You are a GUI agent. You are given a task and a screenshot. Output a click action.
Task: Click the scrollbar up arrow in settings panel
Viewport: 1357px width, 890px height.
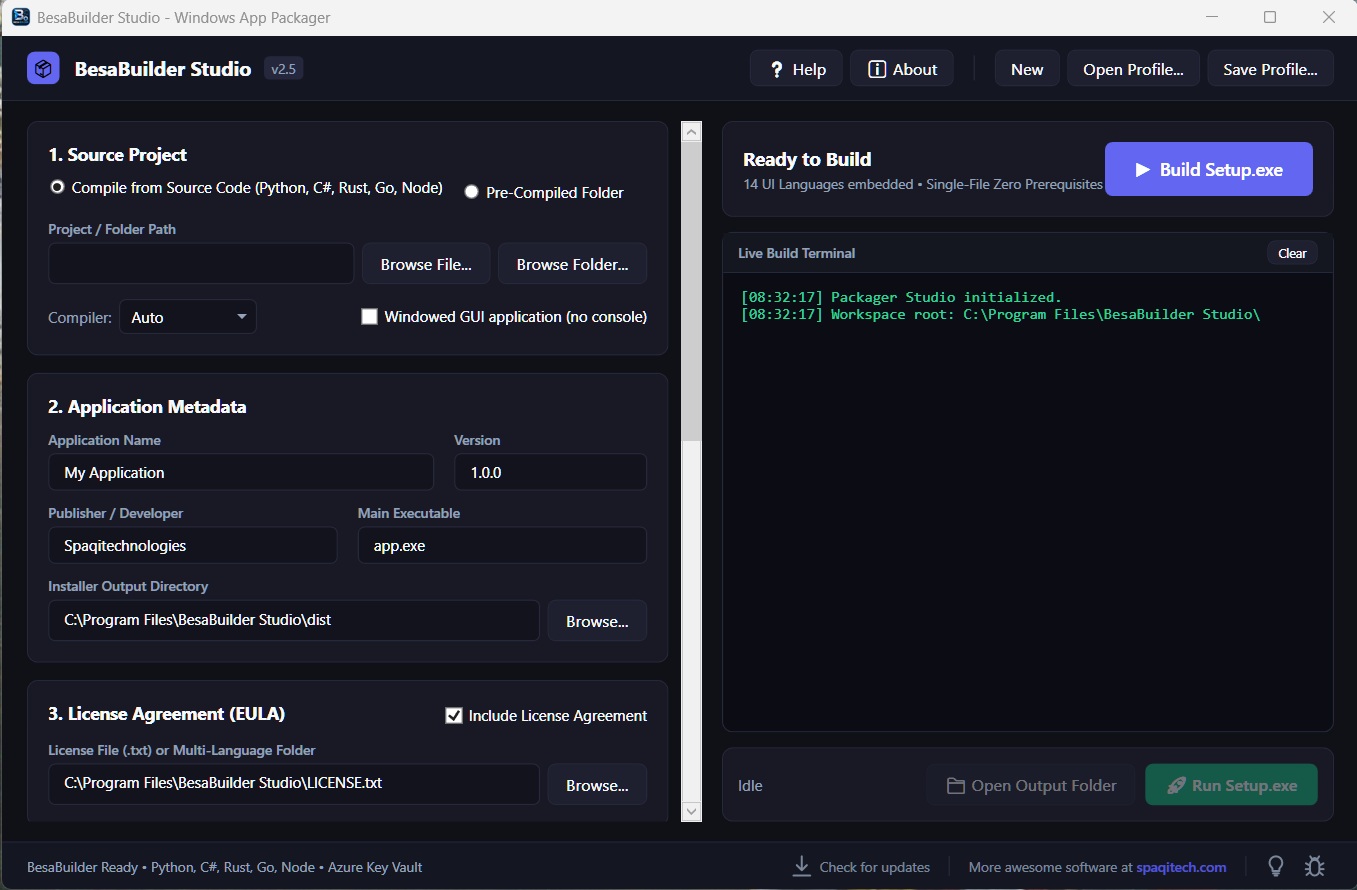tap(691, 132)
